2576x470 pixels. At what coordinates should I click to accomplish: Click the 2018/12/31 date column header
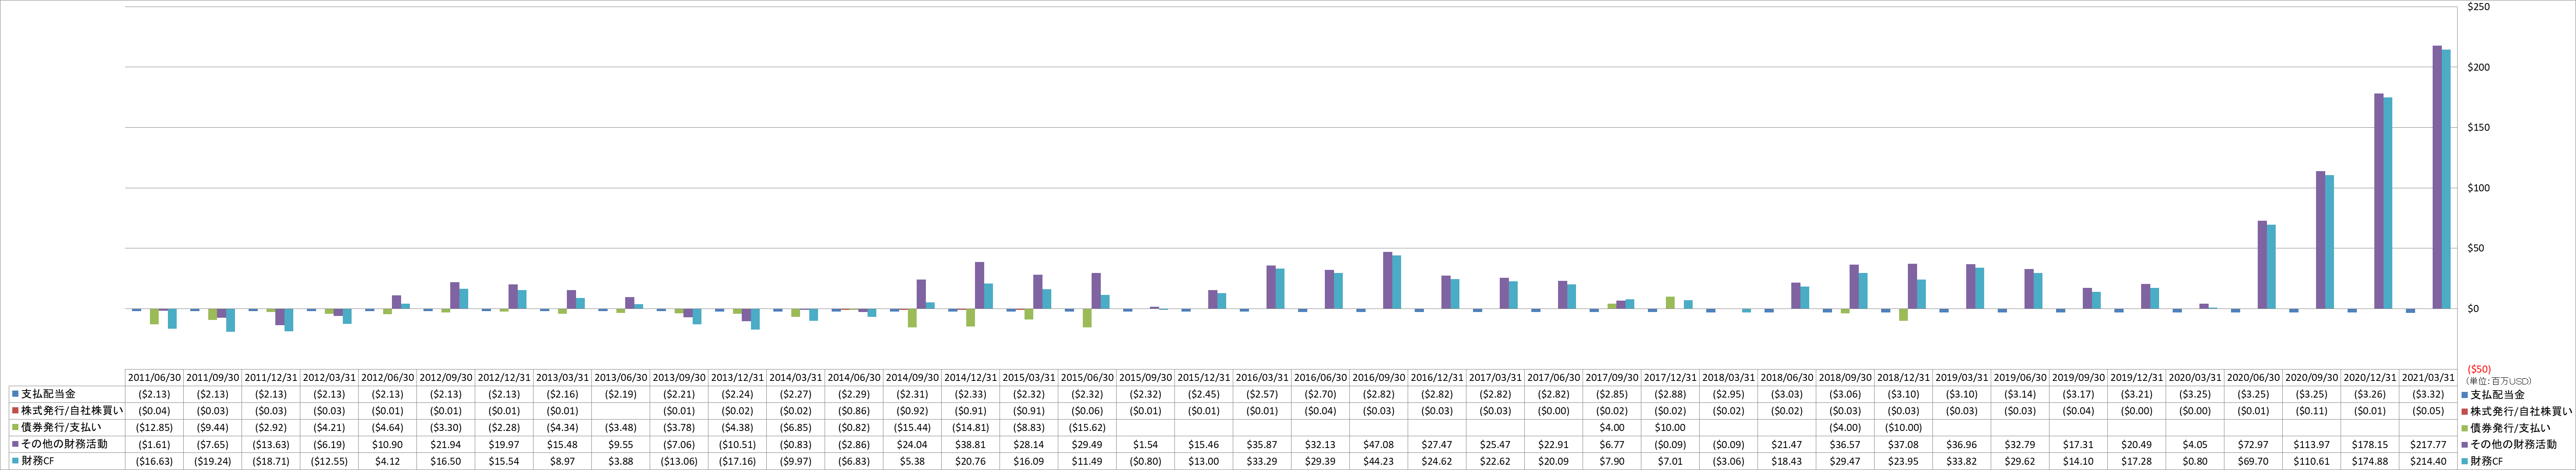pos(1904,378)
